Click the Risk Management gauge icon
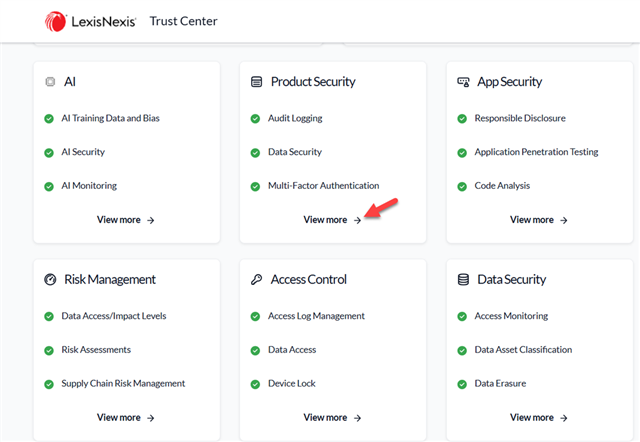The width and height of the screenshot is (640, 442). [50, 280]
